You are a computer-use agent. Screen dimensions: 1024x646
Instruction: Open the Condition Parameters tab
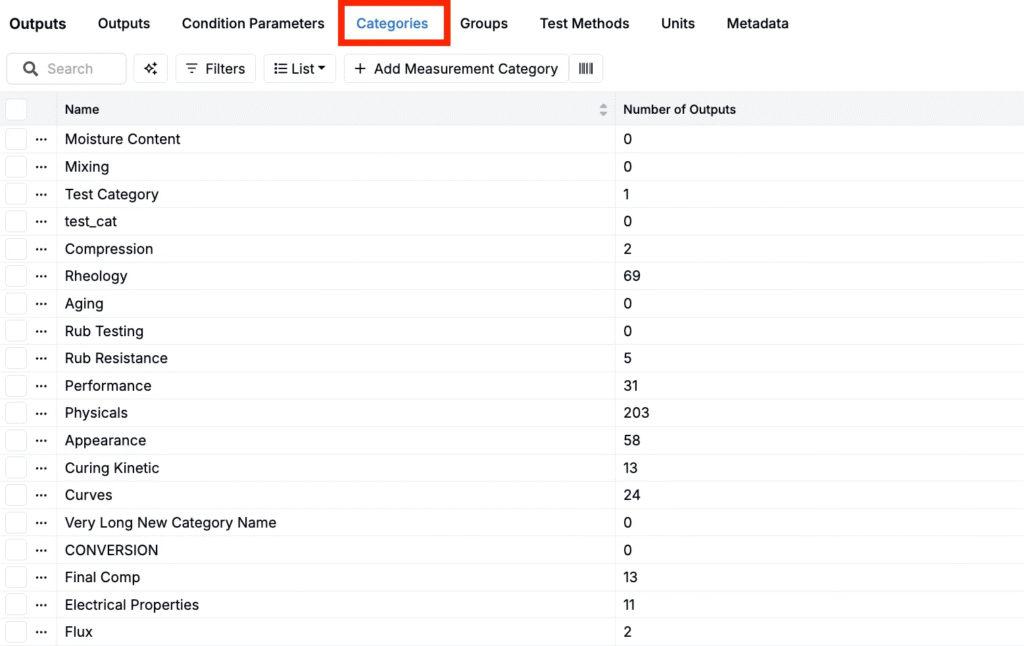click(x=253, y=23)
